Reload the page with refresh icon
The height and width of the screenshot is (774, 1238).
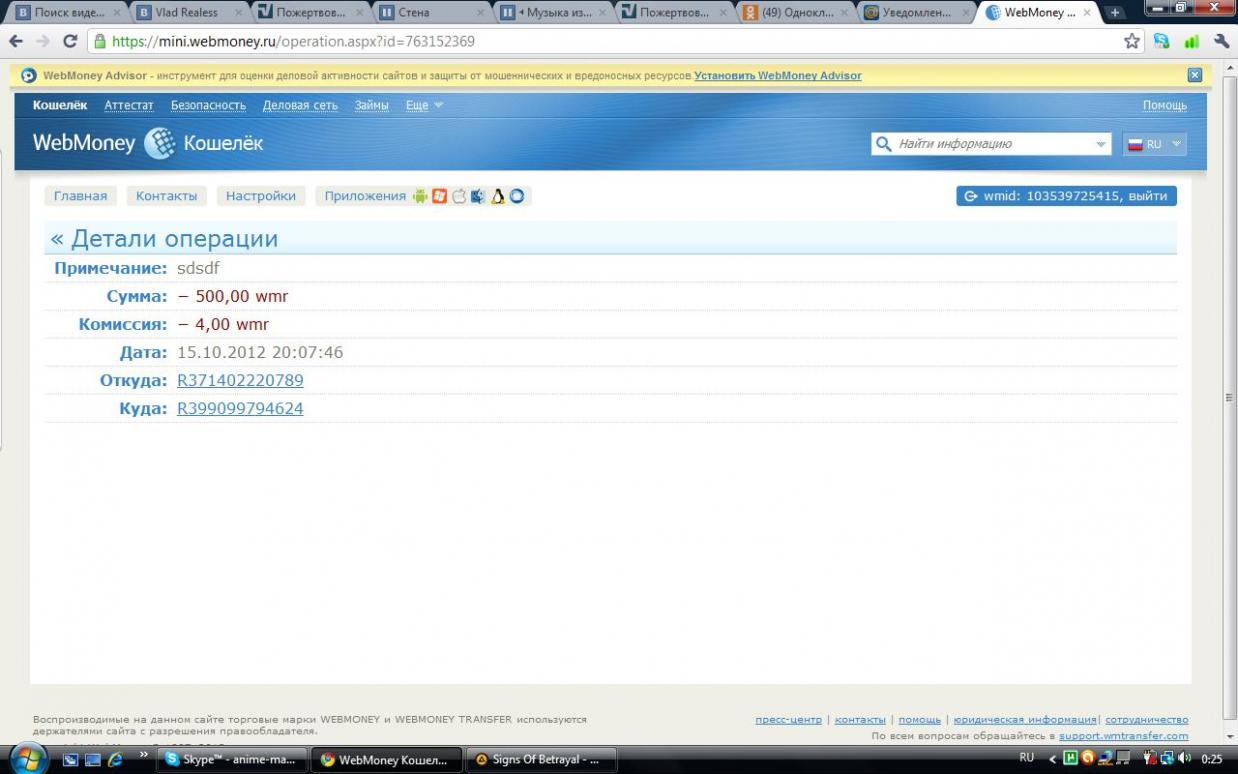click(70, 41)
